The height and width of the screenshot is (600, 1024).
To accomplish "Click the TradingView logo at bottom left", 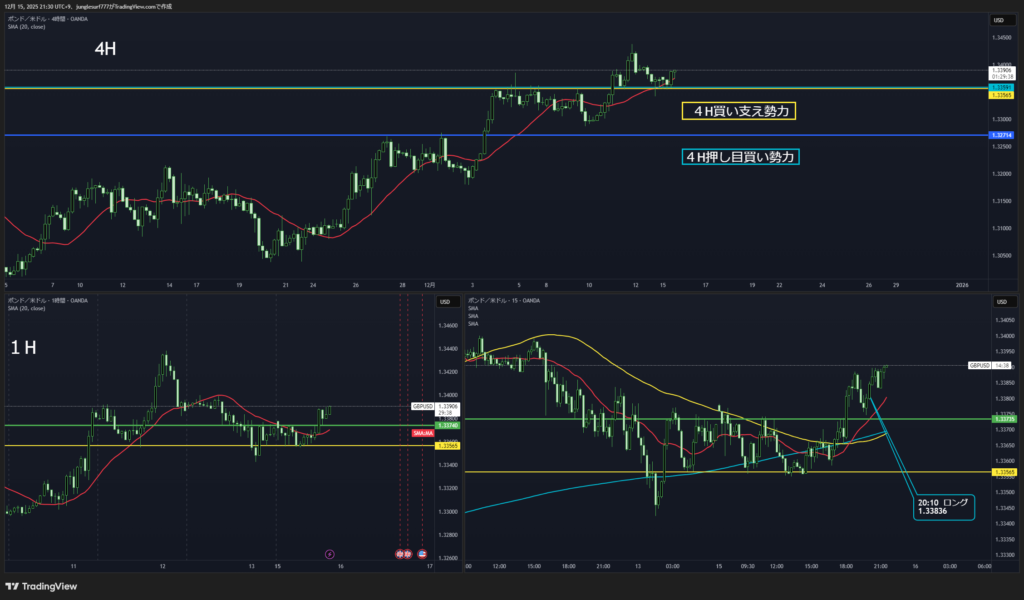I will pos(40,587).
